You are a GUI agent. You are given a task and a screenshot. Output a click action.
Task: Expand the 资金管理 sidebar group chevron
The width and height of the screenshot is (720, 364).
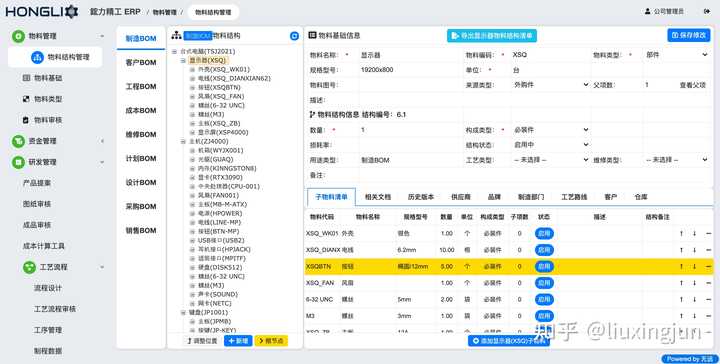[102, 141]
